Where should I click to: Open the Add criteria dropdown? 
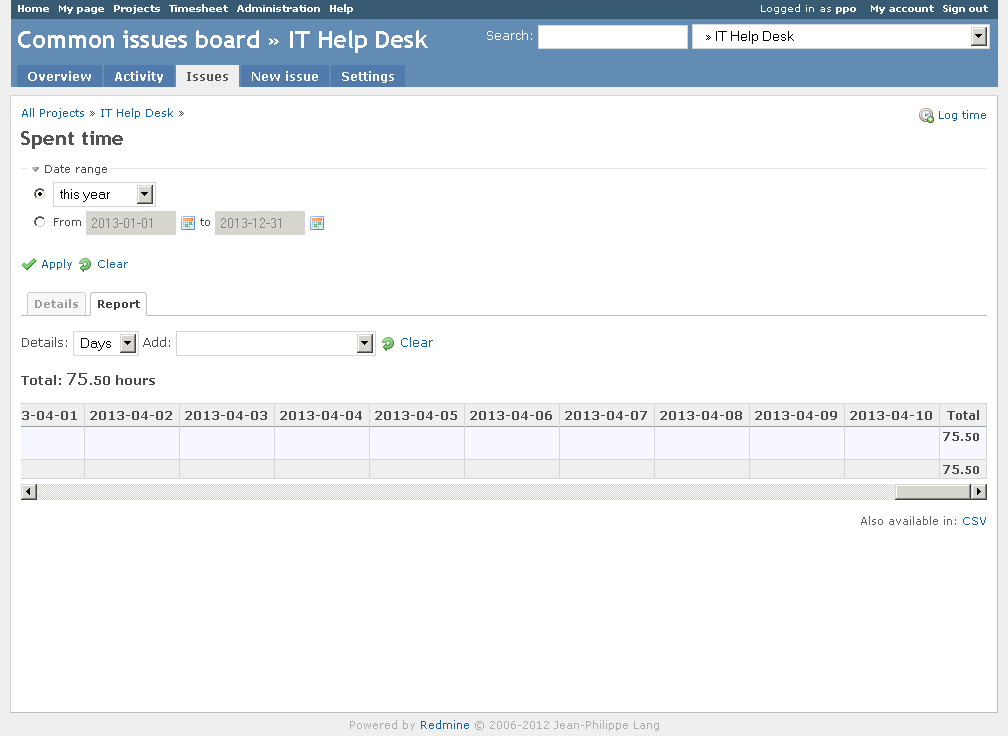[x=276, y=343]
